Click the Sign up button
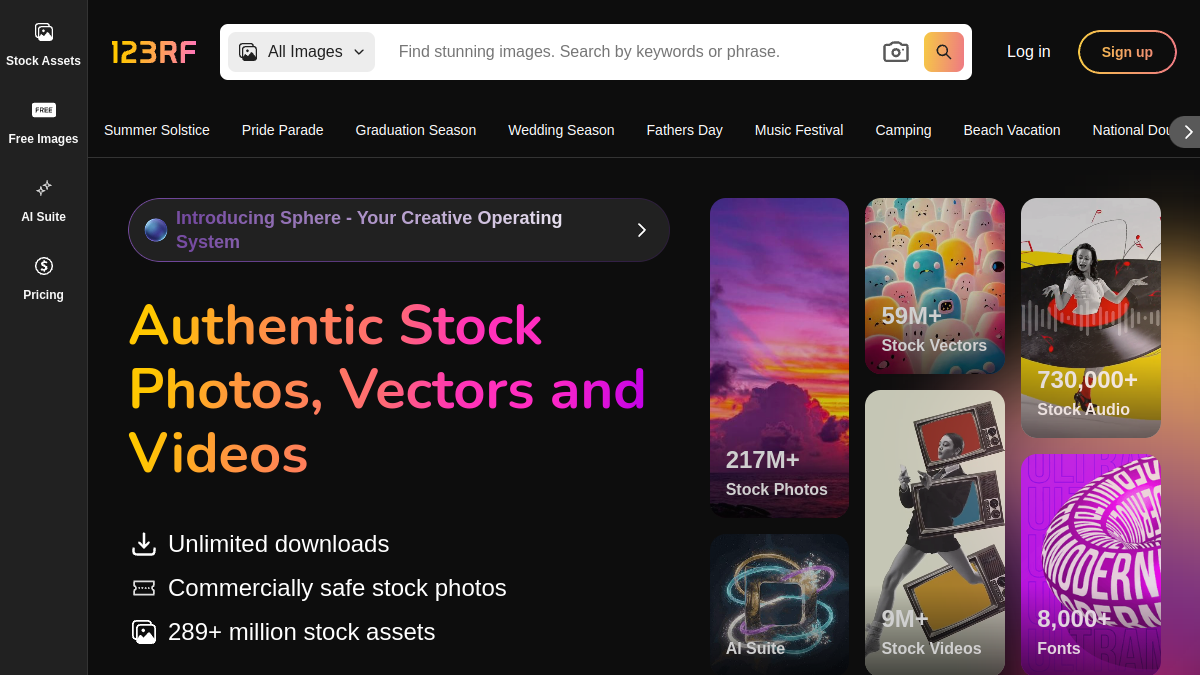 [x=1127, y=52]
